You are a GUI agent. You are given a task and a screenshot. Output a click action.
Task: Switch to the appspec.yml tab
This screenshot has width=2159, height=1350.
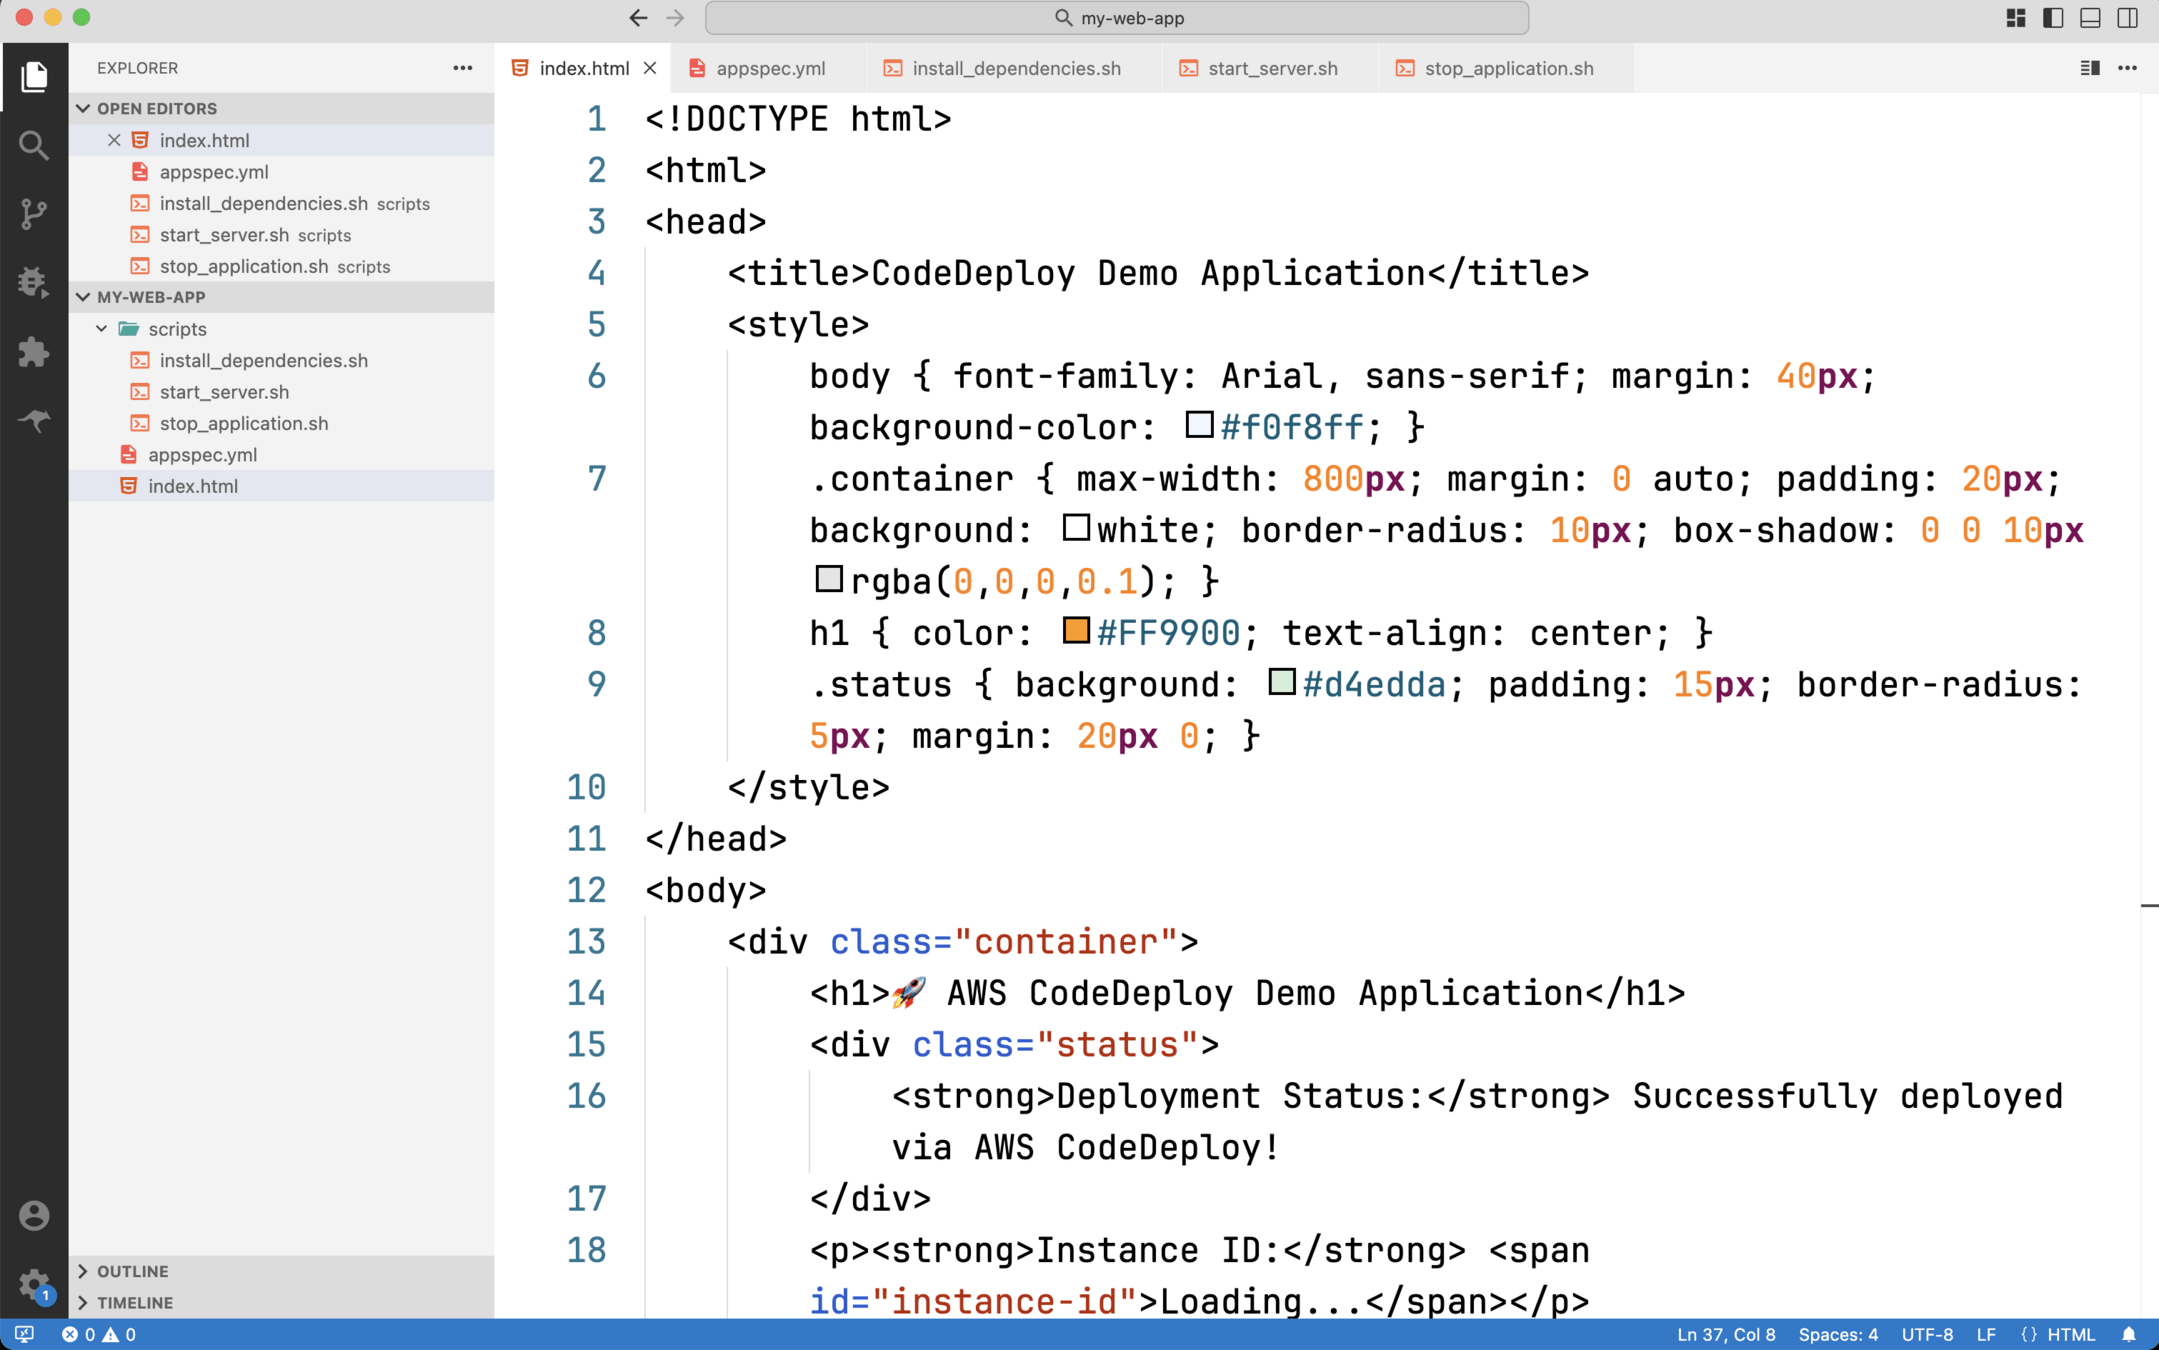[x=769, y=68]
